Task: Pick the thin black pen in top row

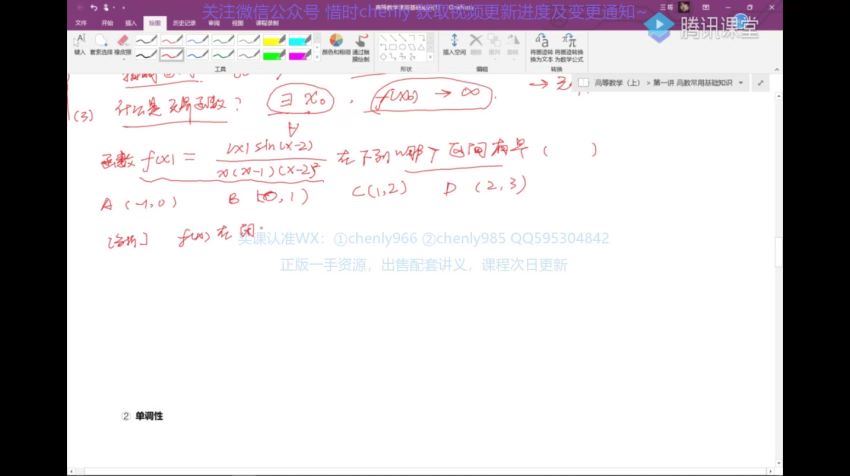Action: click(x=146, y=40)
